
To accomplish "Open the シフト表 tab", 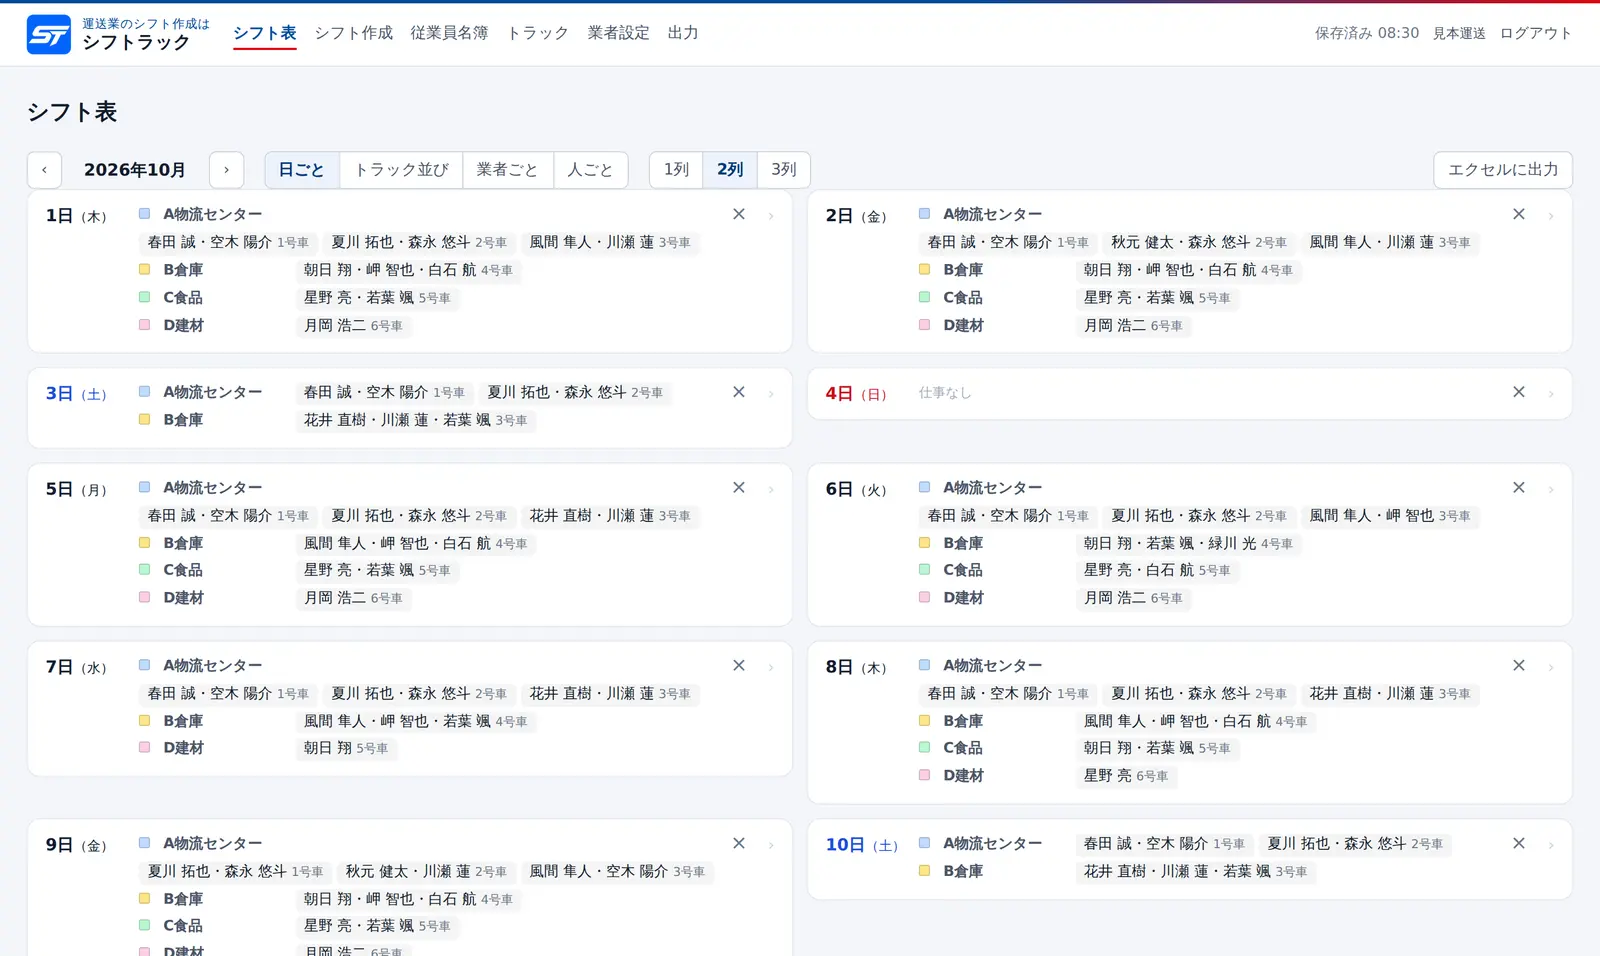I will (265, 33).
